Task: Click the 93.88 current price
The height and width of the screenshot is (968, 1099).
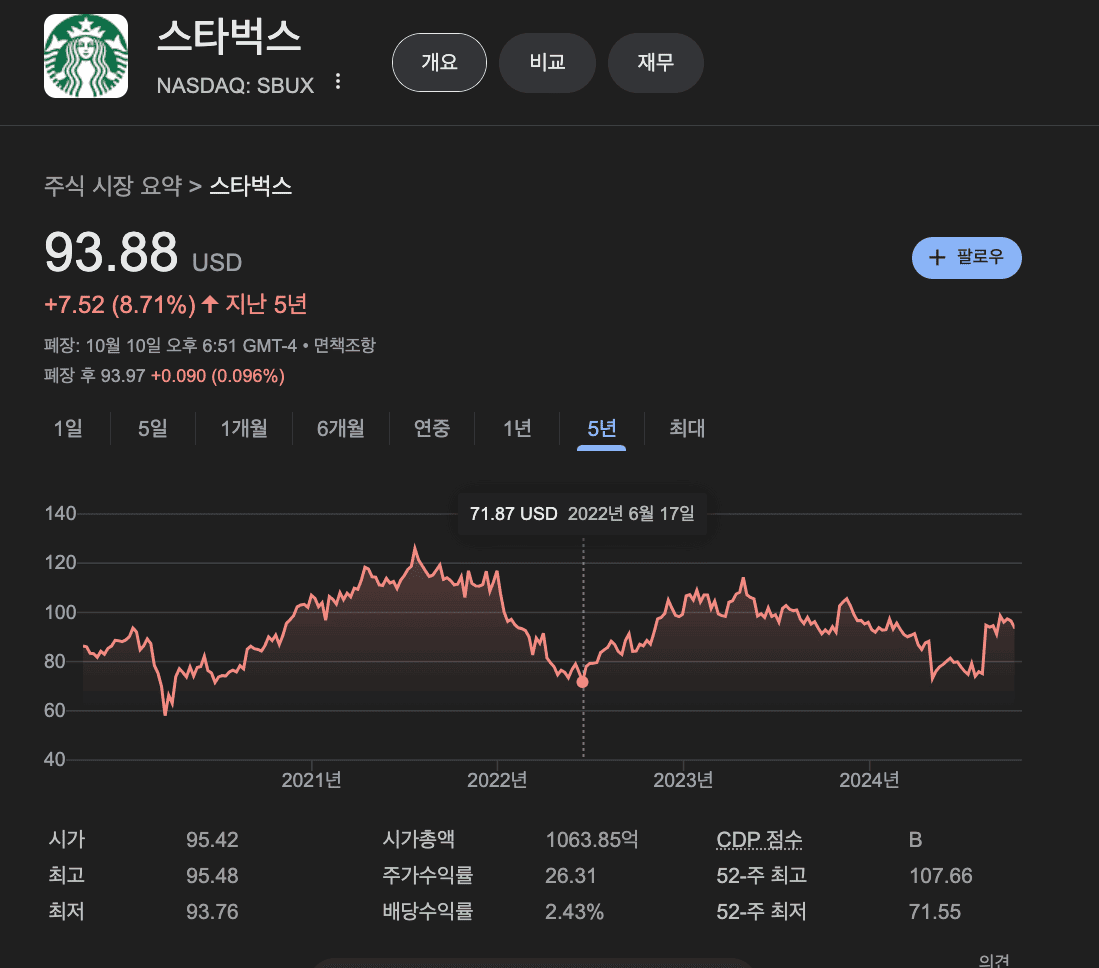Action: pos(111,252)
